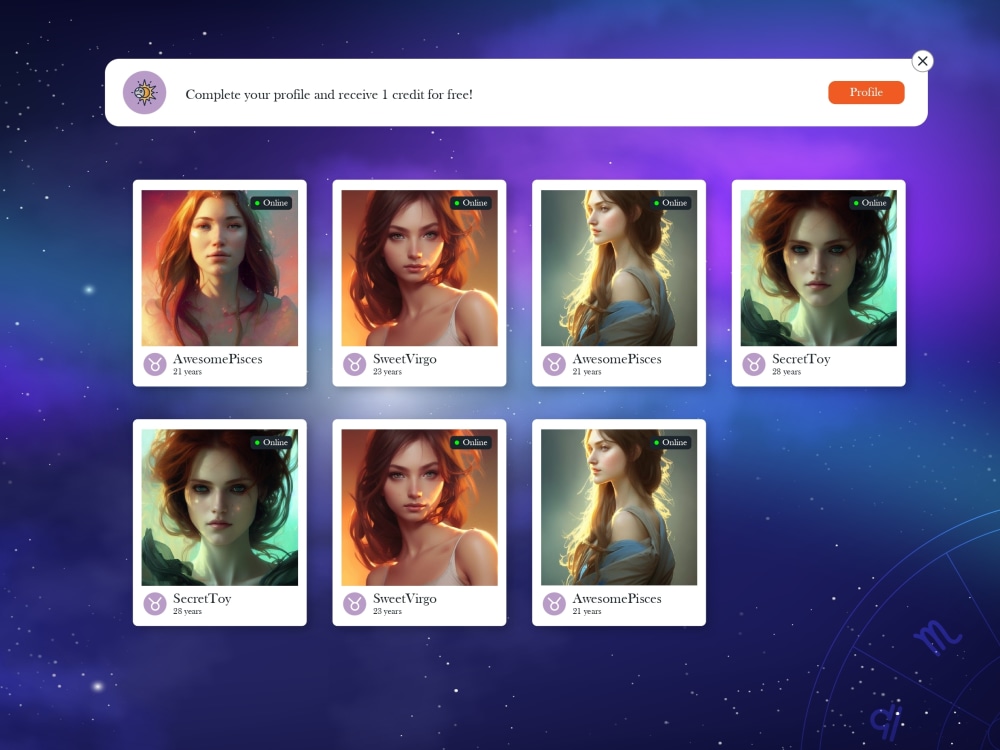Open the orange Profile button
Viewport: 1000px width, 750px height.
(866, 92)
